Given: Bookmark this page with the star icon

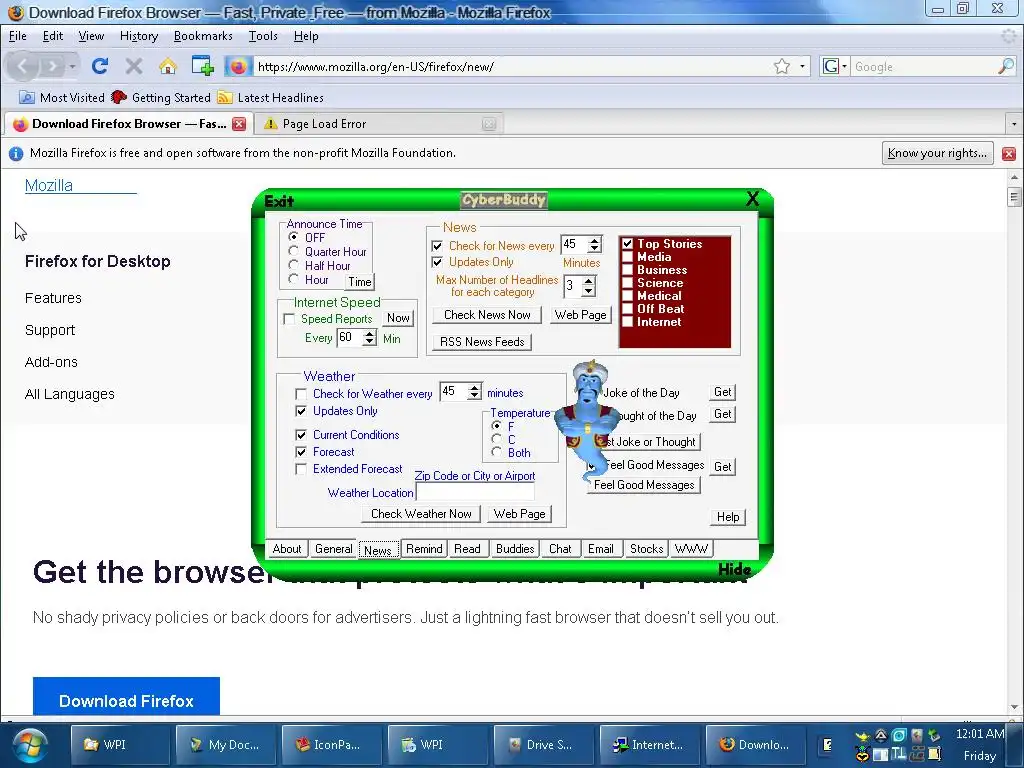Looking at the screenshot, I should [x=782, y=66].
